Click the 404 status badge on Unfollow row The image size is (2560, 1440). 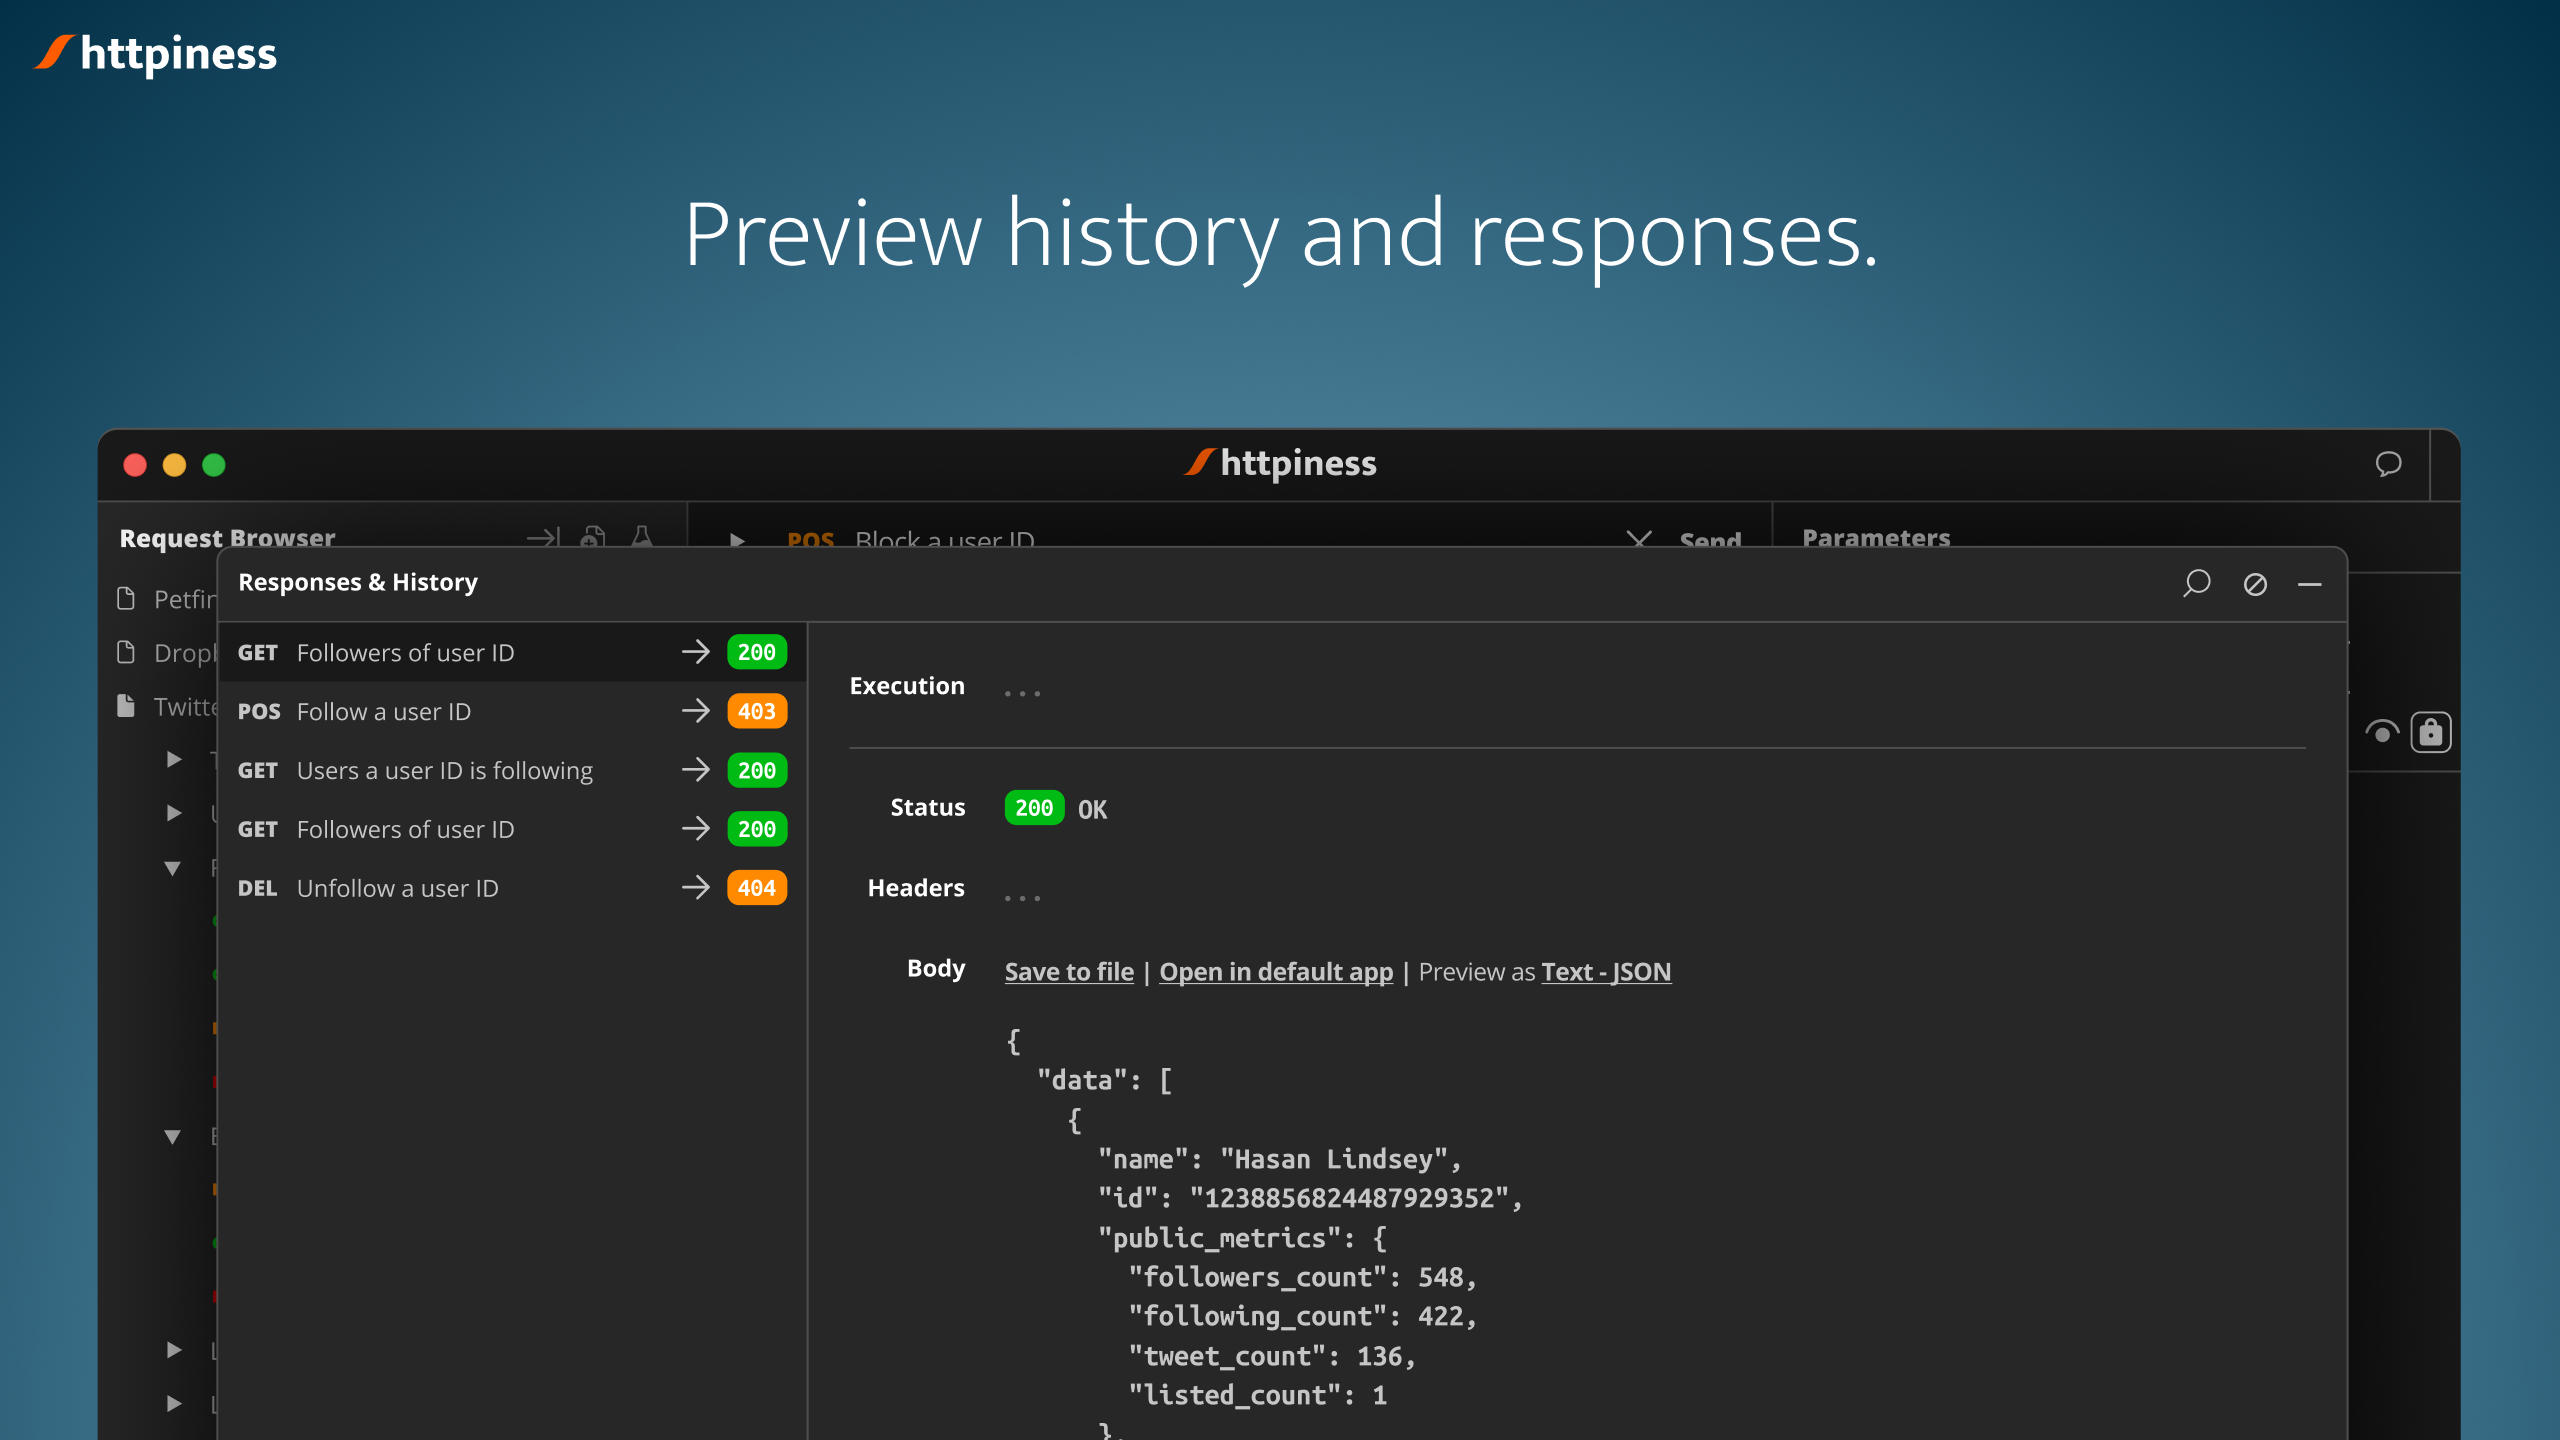pyautogui.click(x=757, y=888)
